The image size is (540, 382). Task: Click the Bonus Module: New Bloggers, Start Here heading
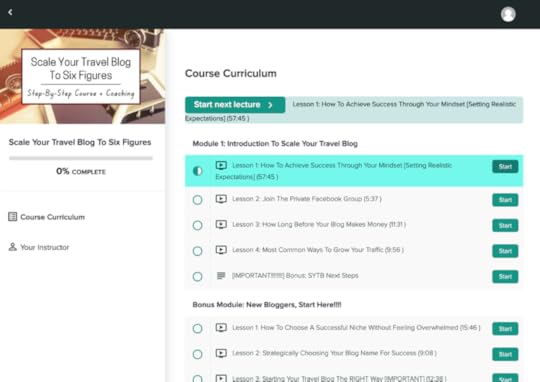pos(267,304)
